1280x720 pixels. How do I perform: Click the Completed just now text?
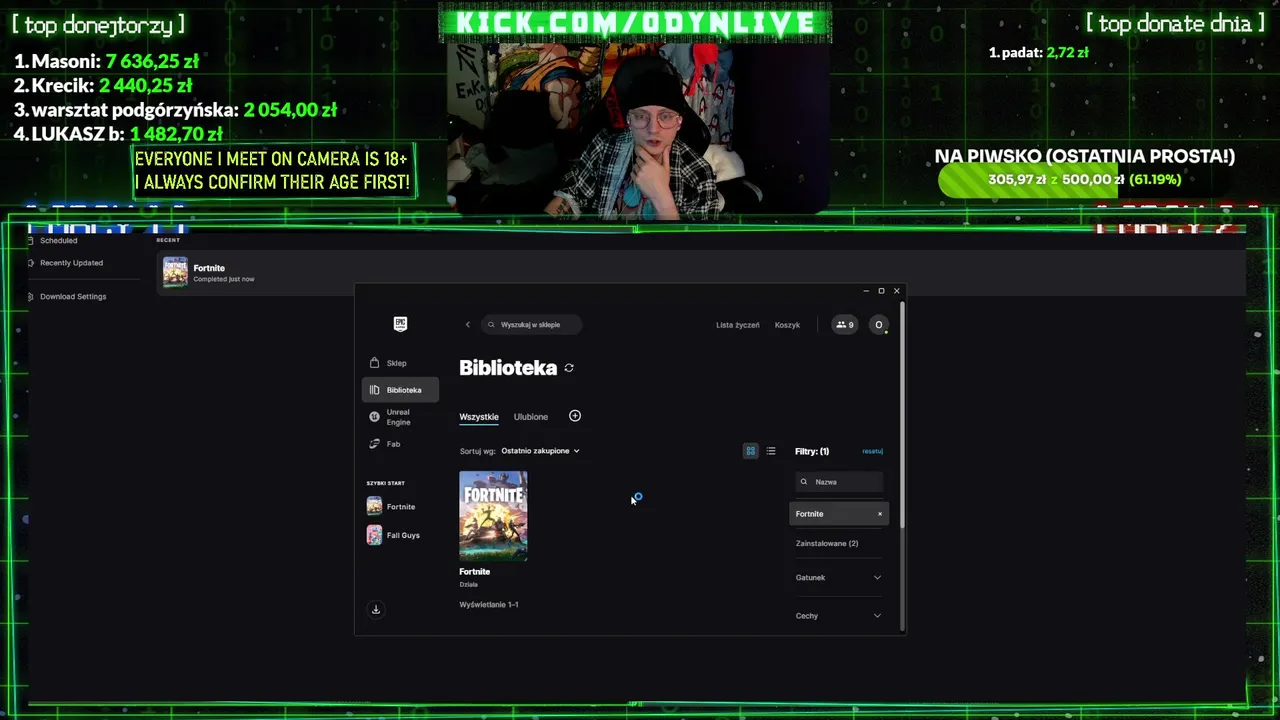pos(224,279)
